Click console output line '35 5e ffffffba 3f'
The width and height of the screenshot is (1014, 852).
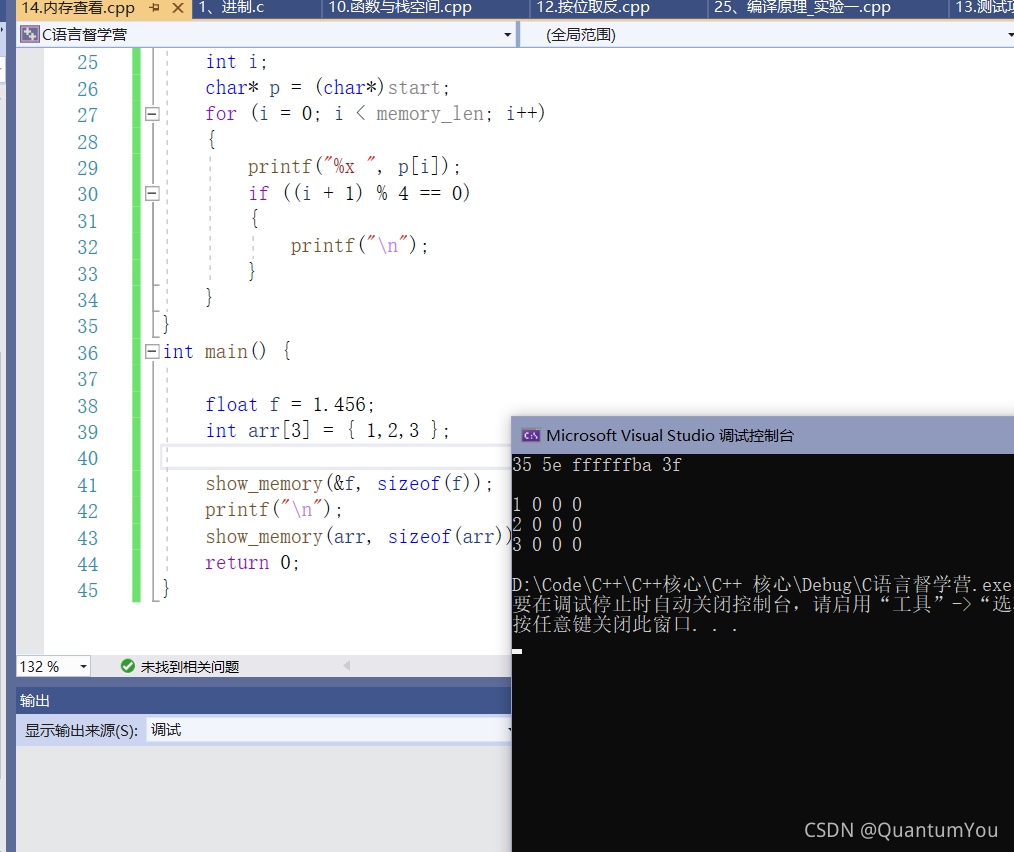596,465
